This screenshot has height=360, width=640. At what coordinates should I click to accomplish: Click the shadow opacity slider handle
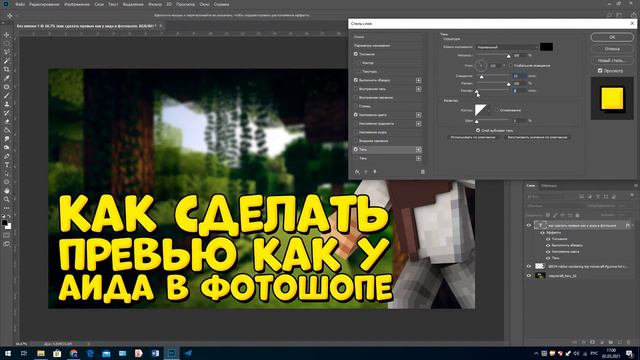coord(509,56)
